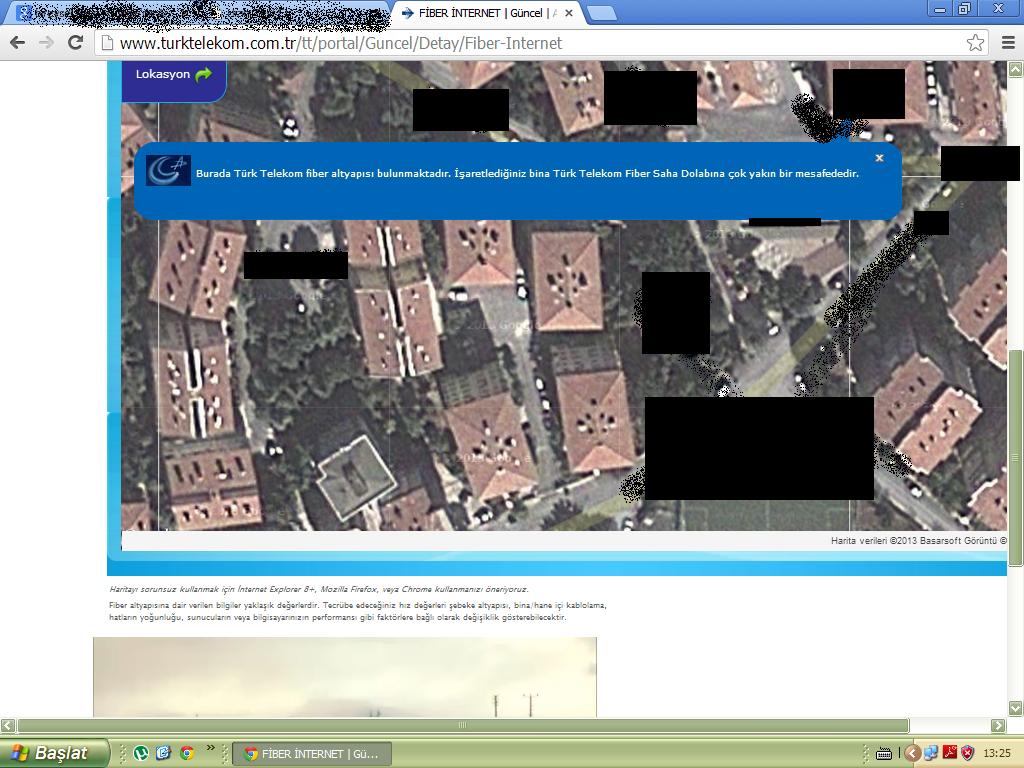Launch uTorrent from the quick launch bar
The width and height of the screenshot is (1024, 768).
[140, 753]
